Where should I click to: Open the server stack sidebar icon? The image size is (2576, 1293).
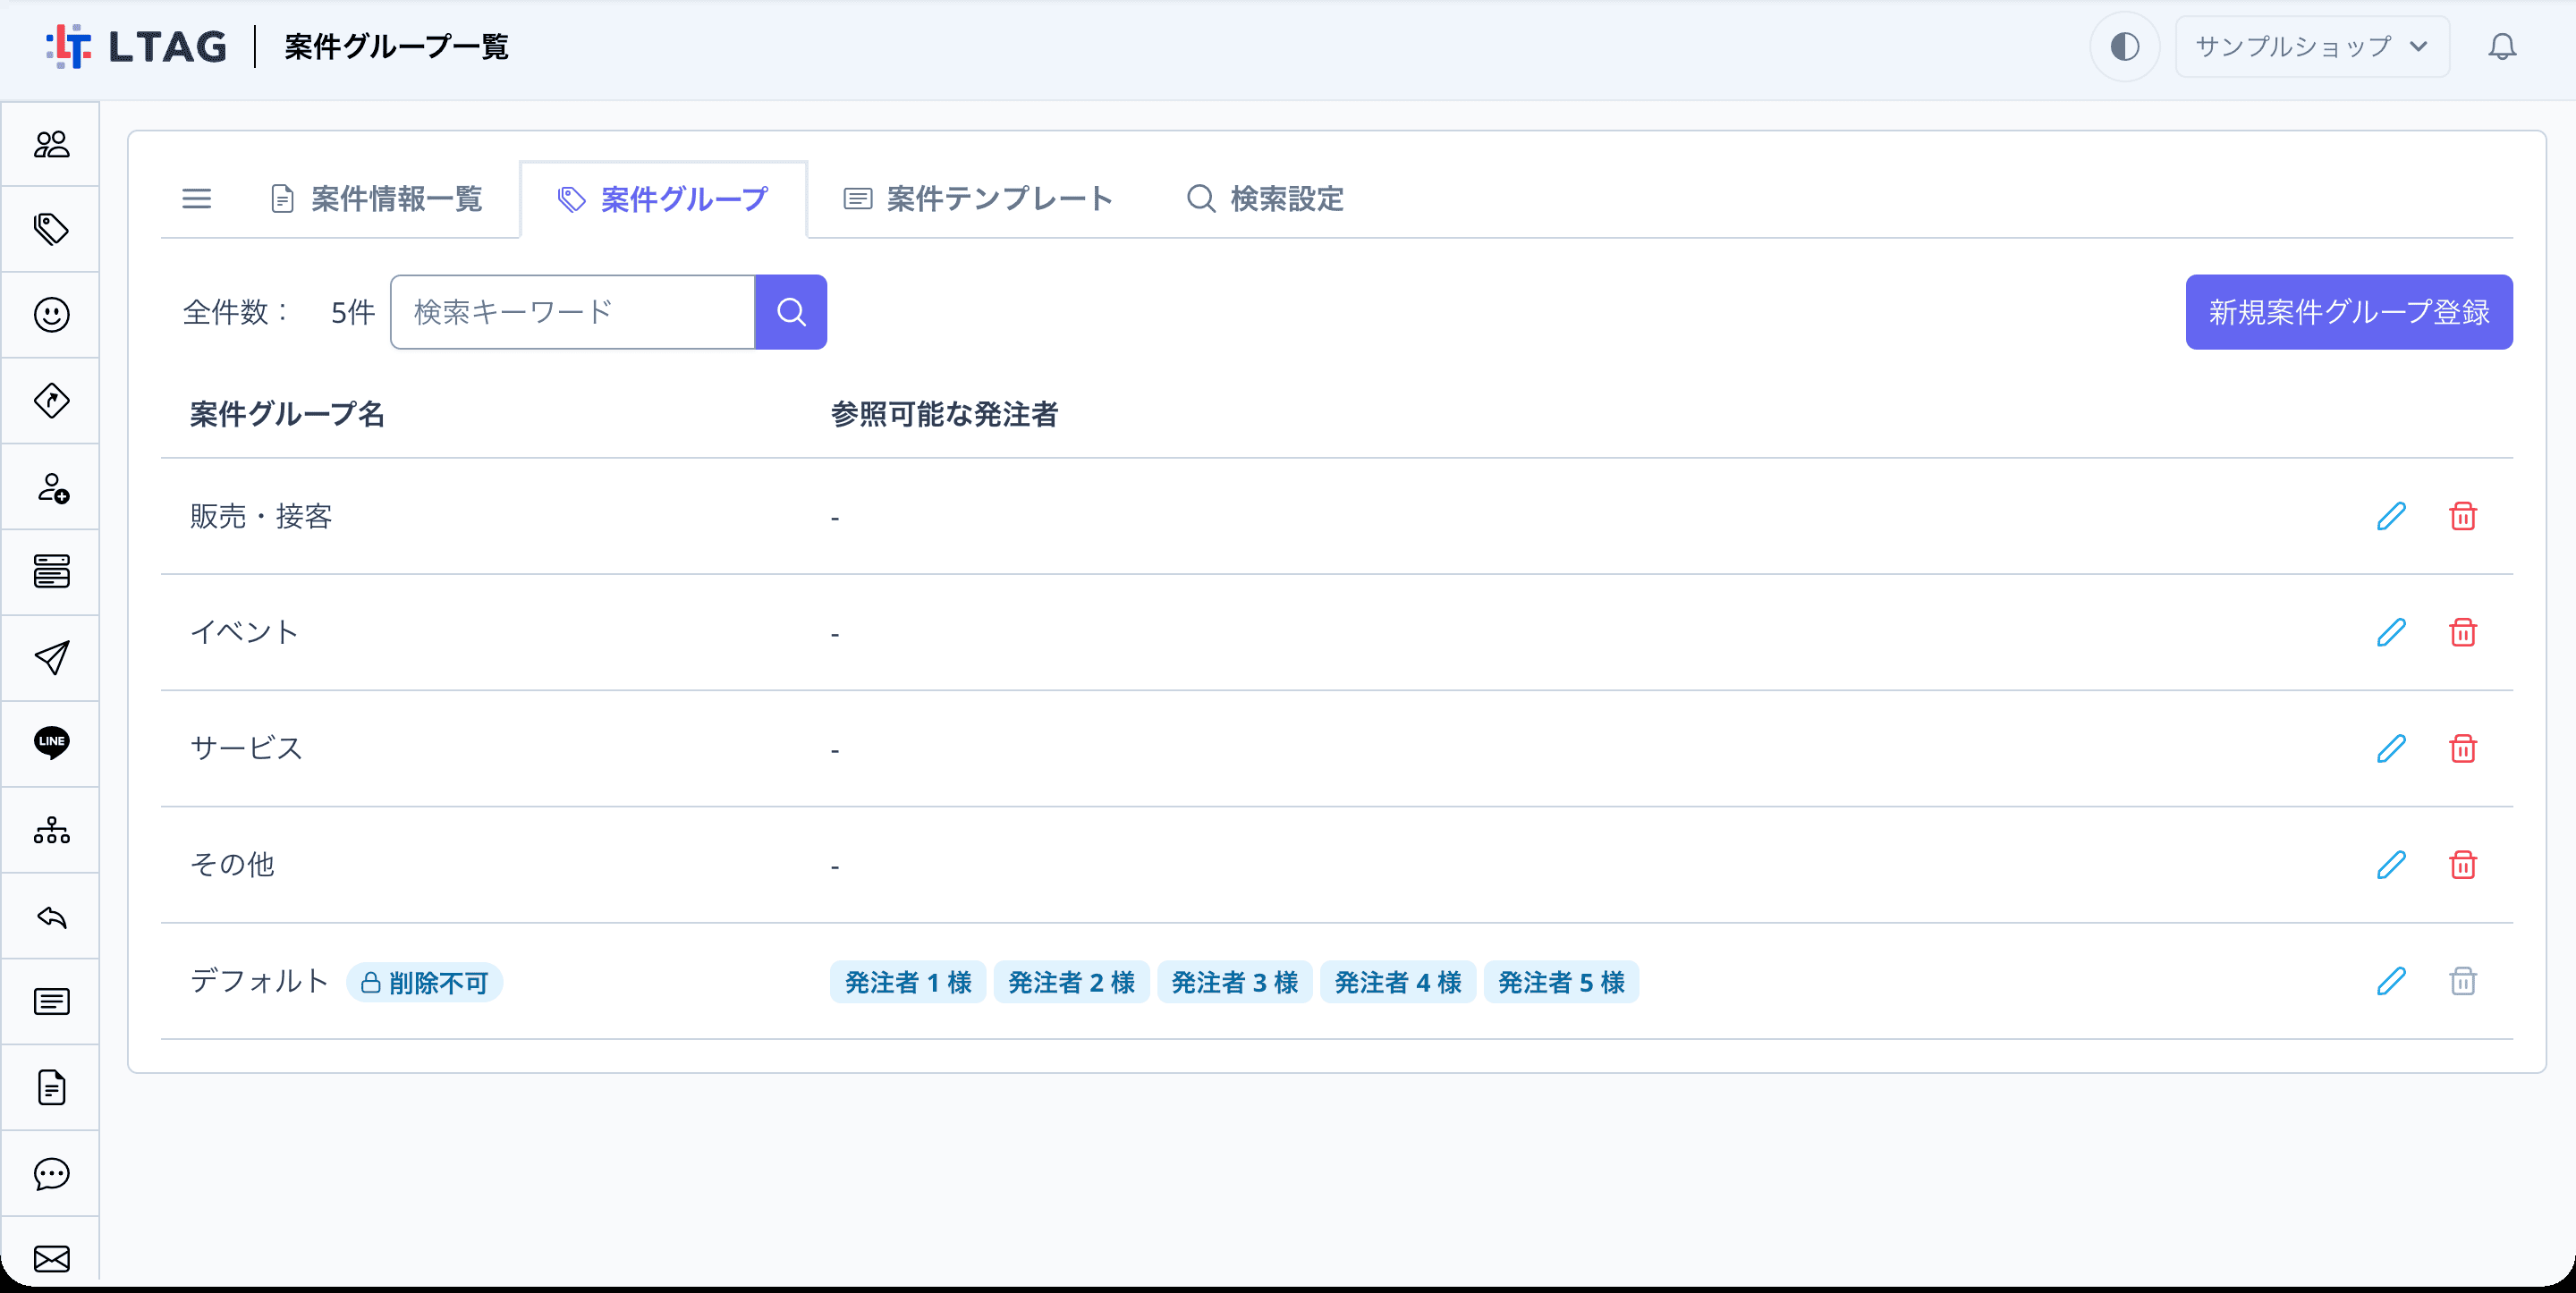[x=51, y=572]
